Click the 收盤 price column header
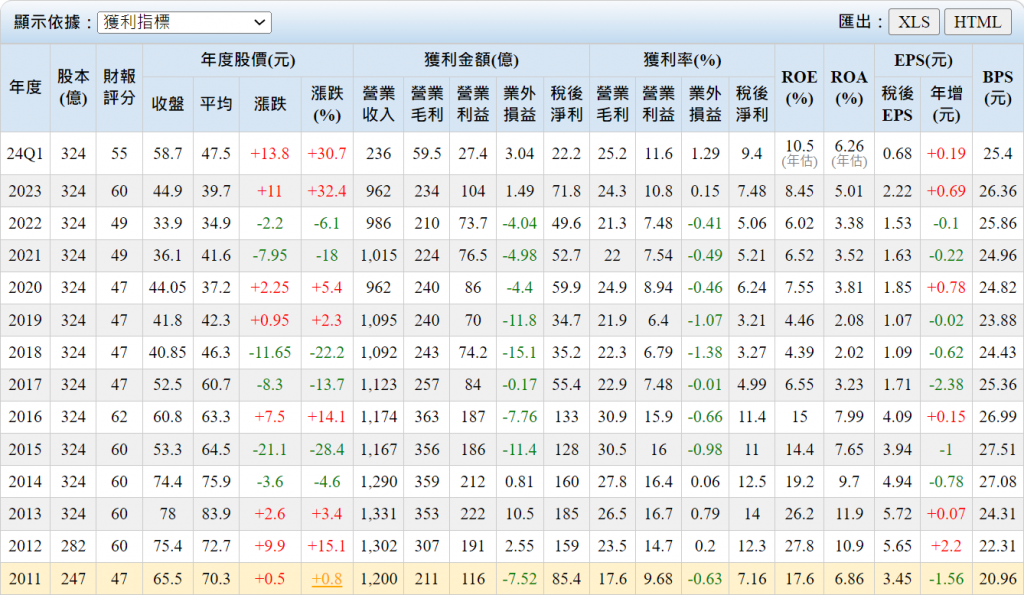1024x595 pixels. tap(167, 103)
